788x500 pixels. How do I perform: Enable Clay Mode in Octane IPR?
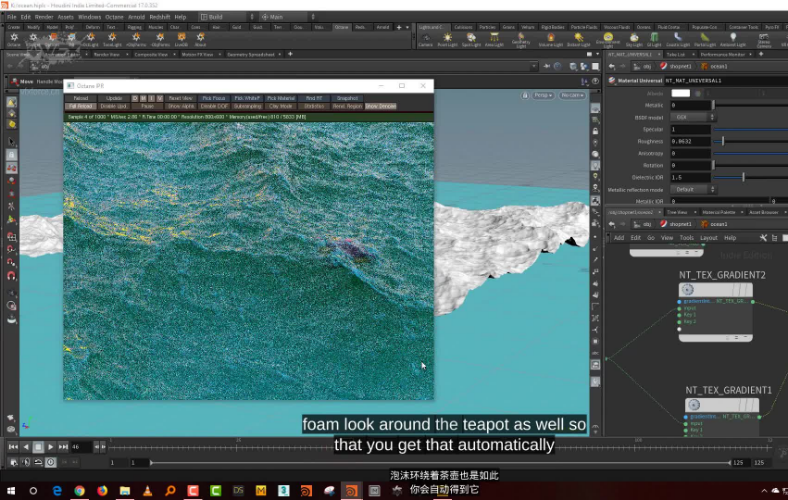(281, 105)
